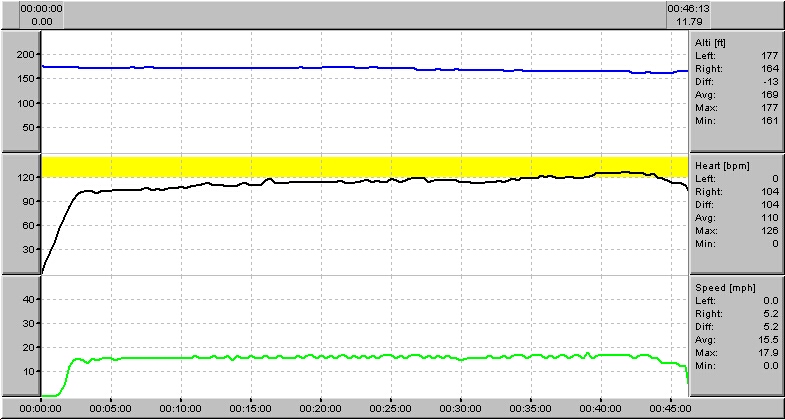Click heart Avg value 110

(x=771, y=218)
